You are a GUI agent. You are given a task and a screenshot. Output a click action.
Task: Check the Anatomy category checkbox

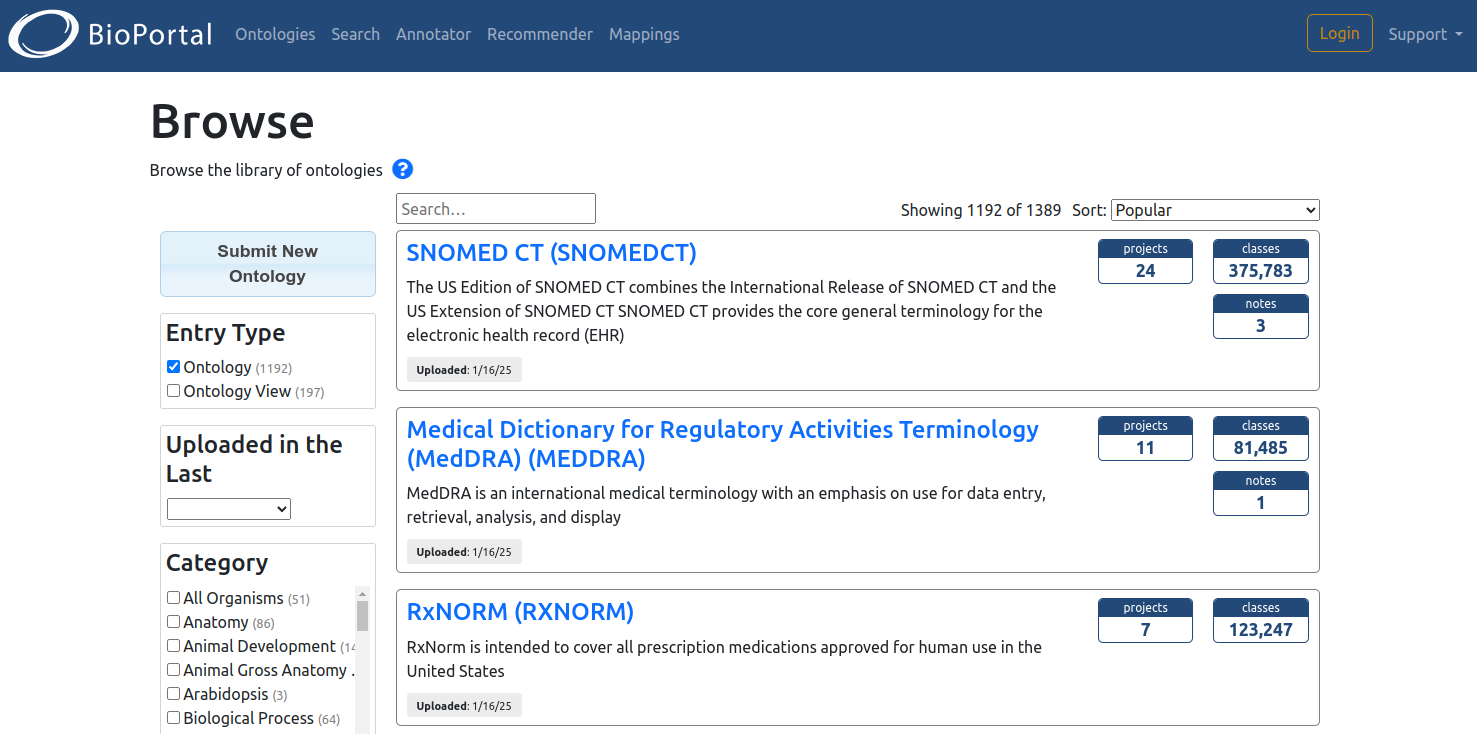tap(174, 622)
